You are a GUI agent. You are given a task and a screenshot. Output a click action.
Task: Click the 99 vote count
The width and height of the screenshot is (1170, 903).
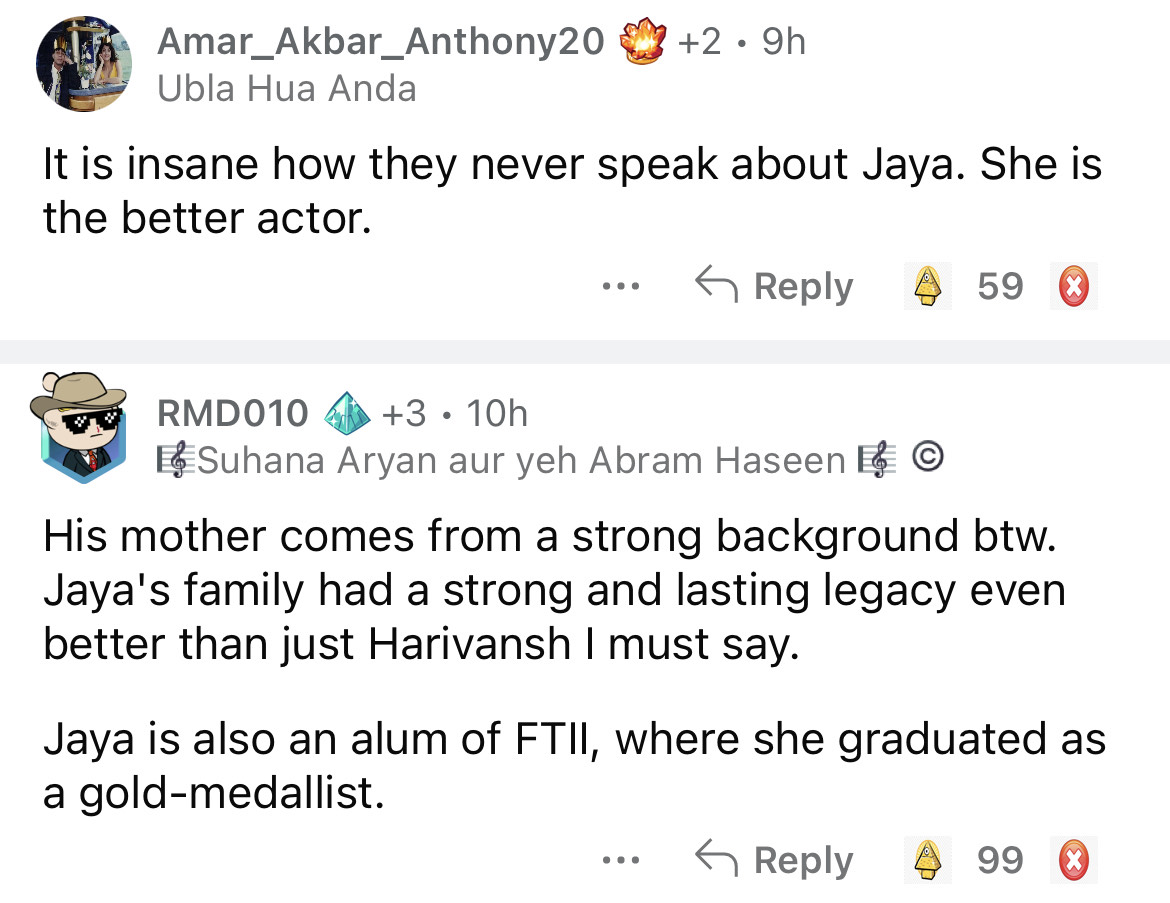pyautogui.click(x=1000, y=861)
